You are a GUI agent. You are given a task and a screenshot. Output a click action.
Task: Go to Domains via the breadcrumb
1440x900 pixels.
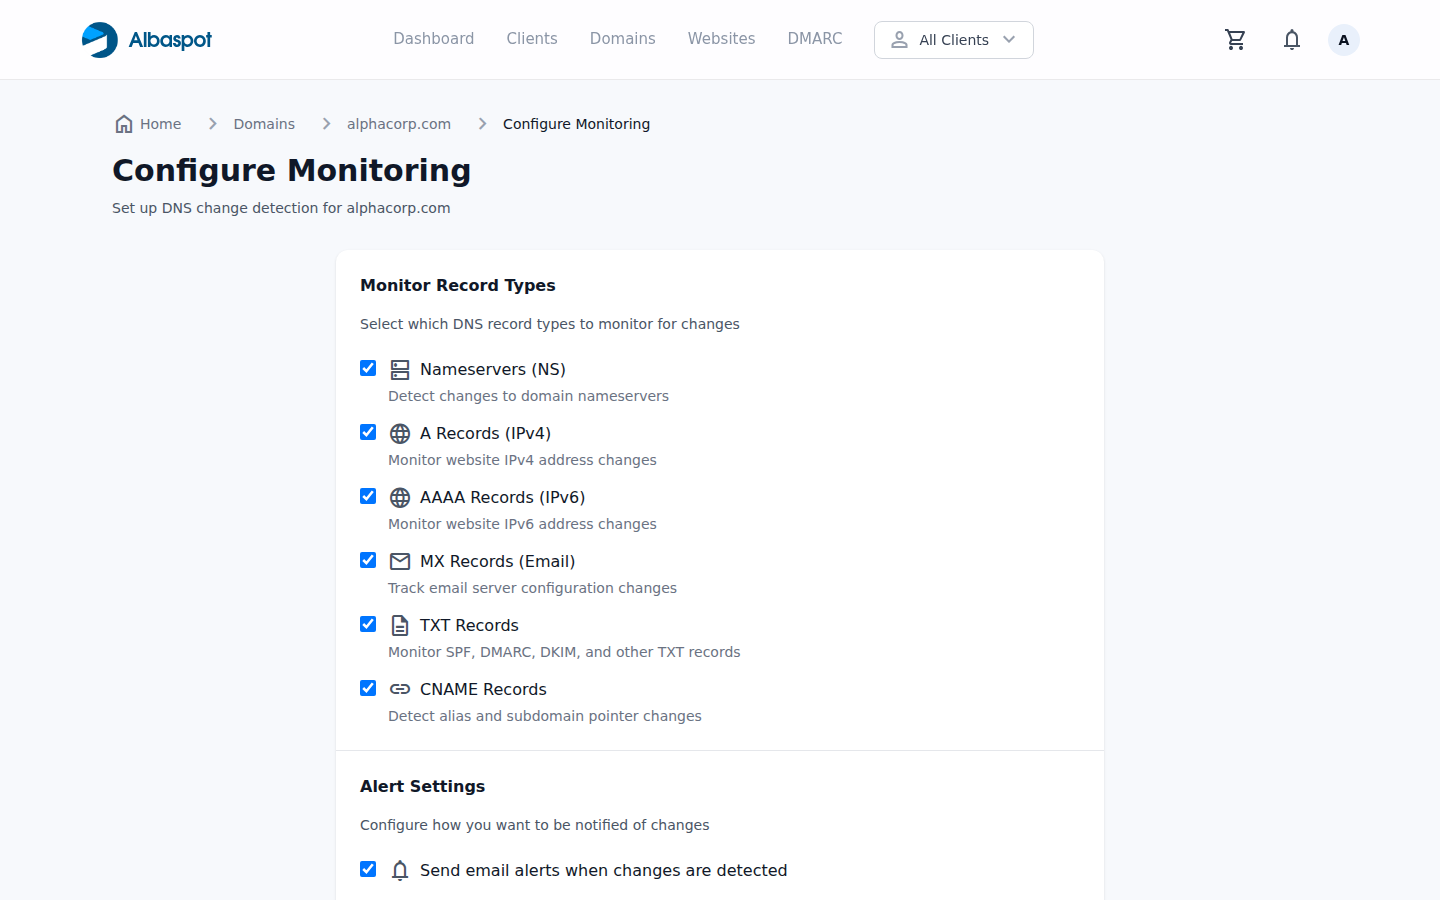pyautogui.click(x=264, y=123)
